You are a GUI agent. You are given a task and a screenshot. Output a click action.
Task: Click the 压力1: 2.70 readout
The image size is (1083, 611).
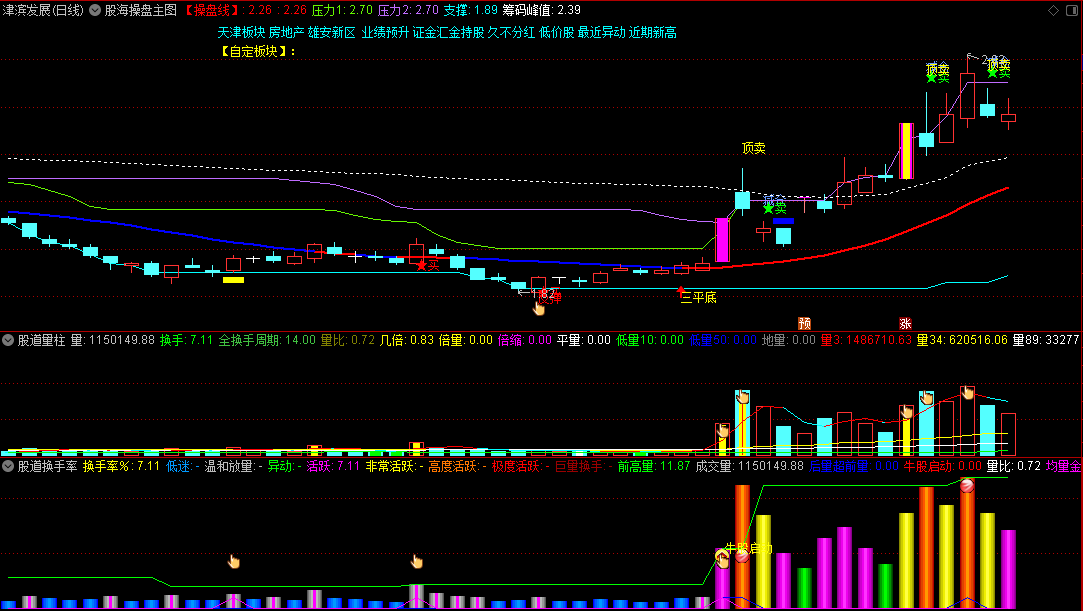[x=342, y=10]
